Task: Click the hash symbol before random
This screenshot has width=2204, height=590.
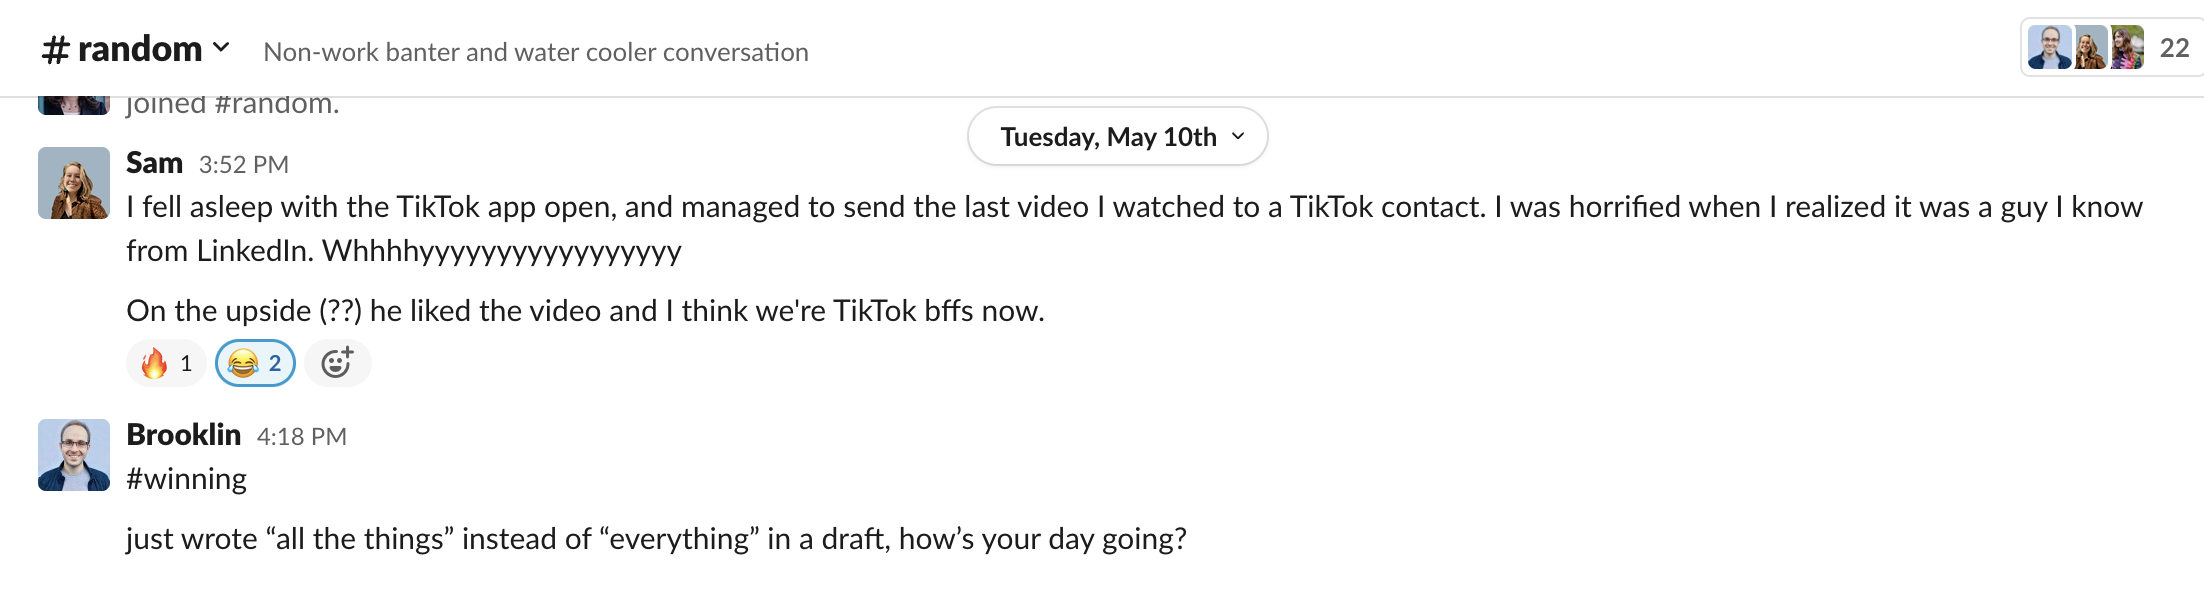Action: [55, 50]
